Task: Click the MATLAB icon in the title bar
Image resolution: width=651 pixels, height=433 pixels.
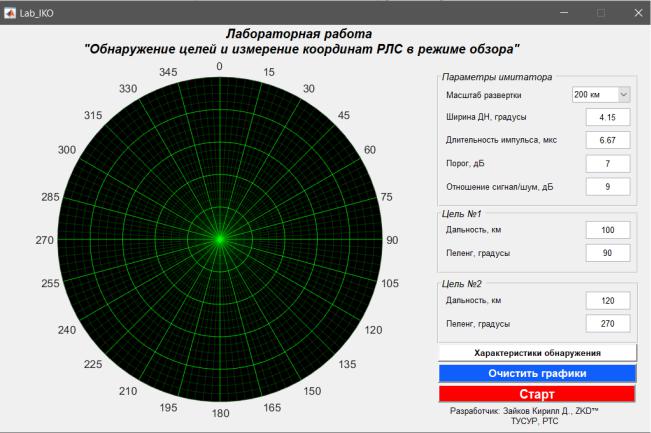Action: [x=10, y=13]
